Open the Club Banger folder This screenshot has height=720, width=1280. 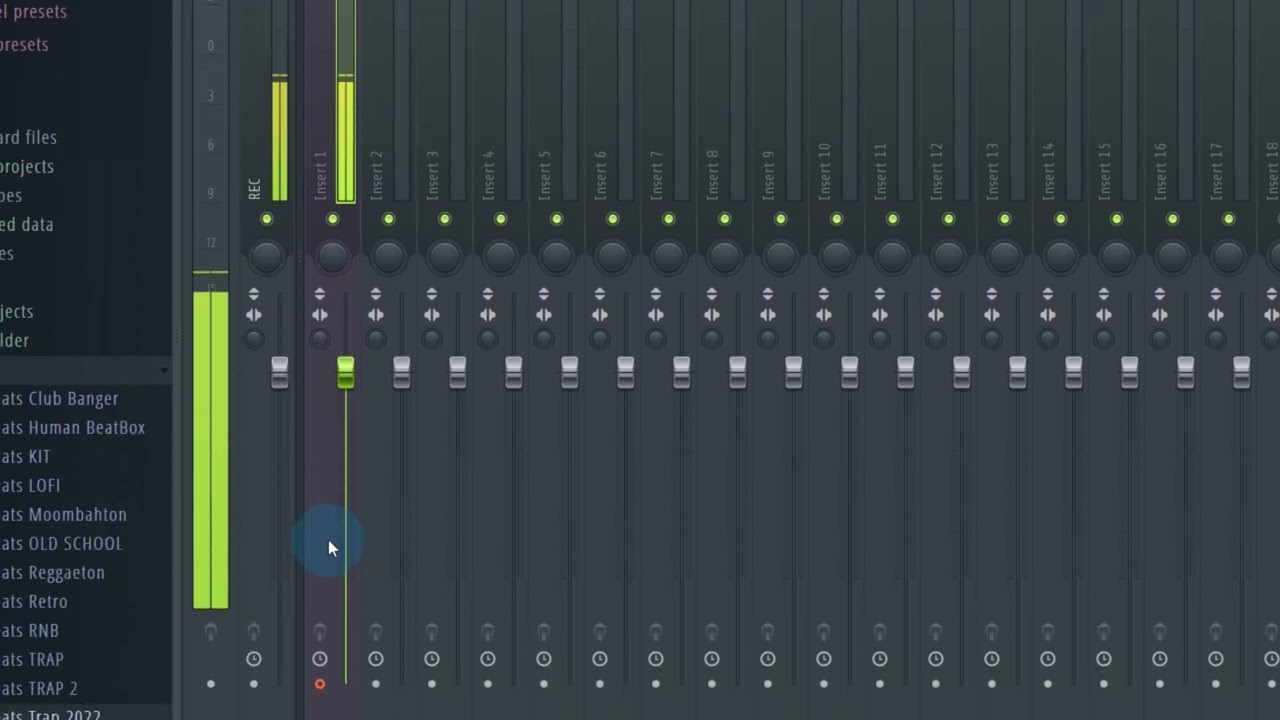pos(59,398)
